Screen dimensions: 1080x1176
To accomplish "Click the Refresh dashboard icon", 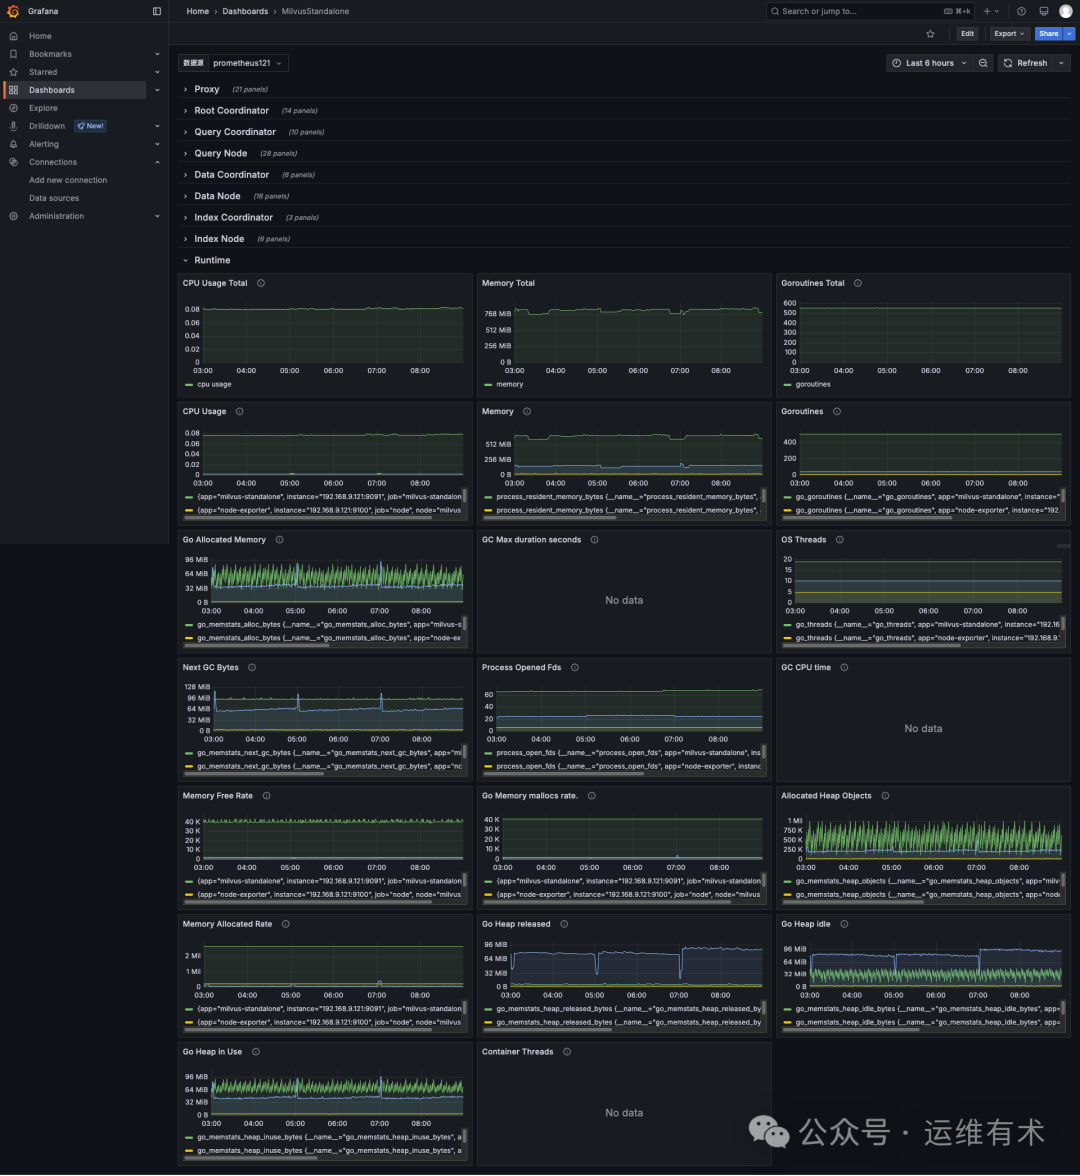I will (1009, 62).
